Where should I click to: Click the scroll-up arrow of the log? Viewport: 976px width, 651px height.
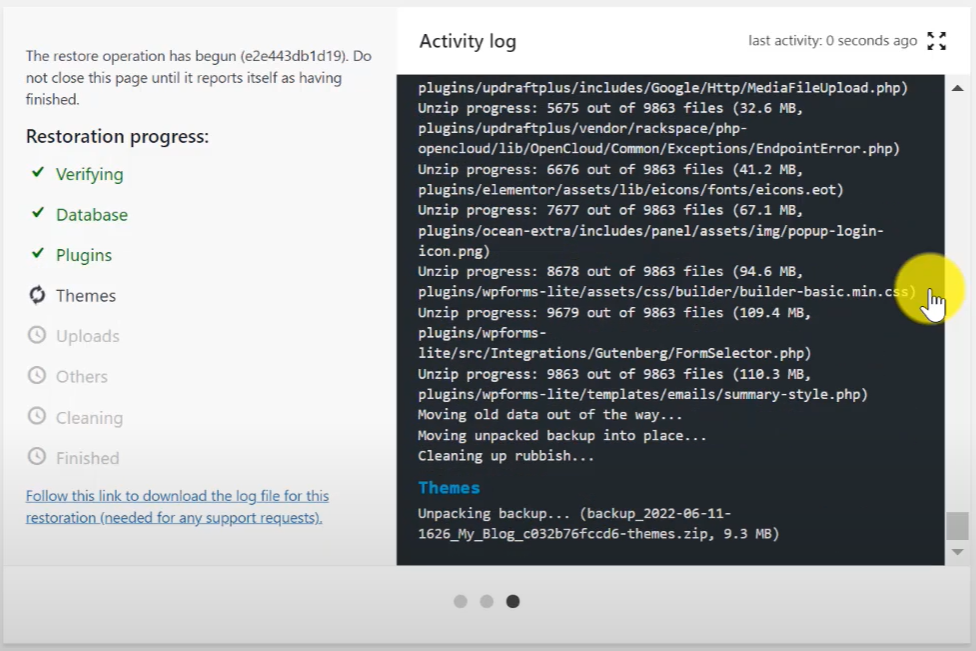point(957,88)
